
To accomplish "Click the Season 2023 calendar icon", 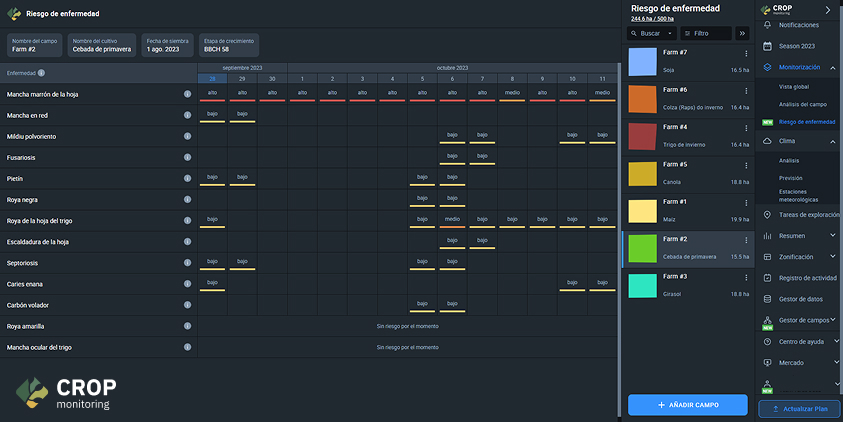I will pyautogui.click(x=768, y=46).
